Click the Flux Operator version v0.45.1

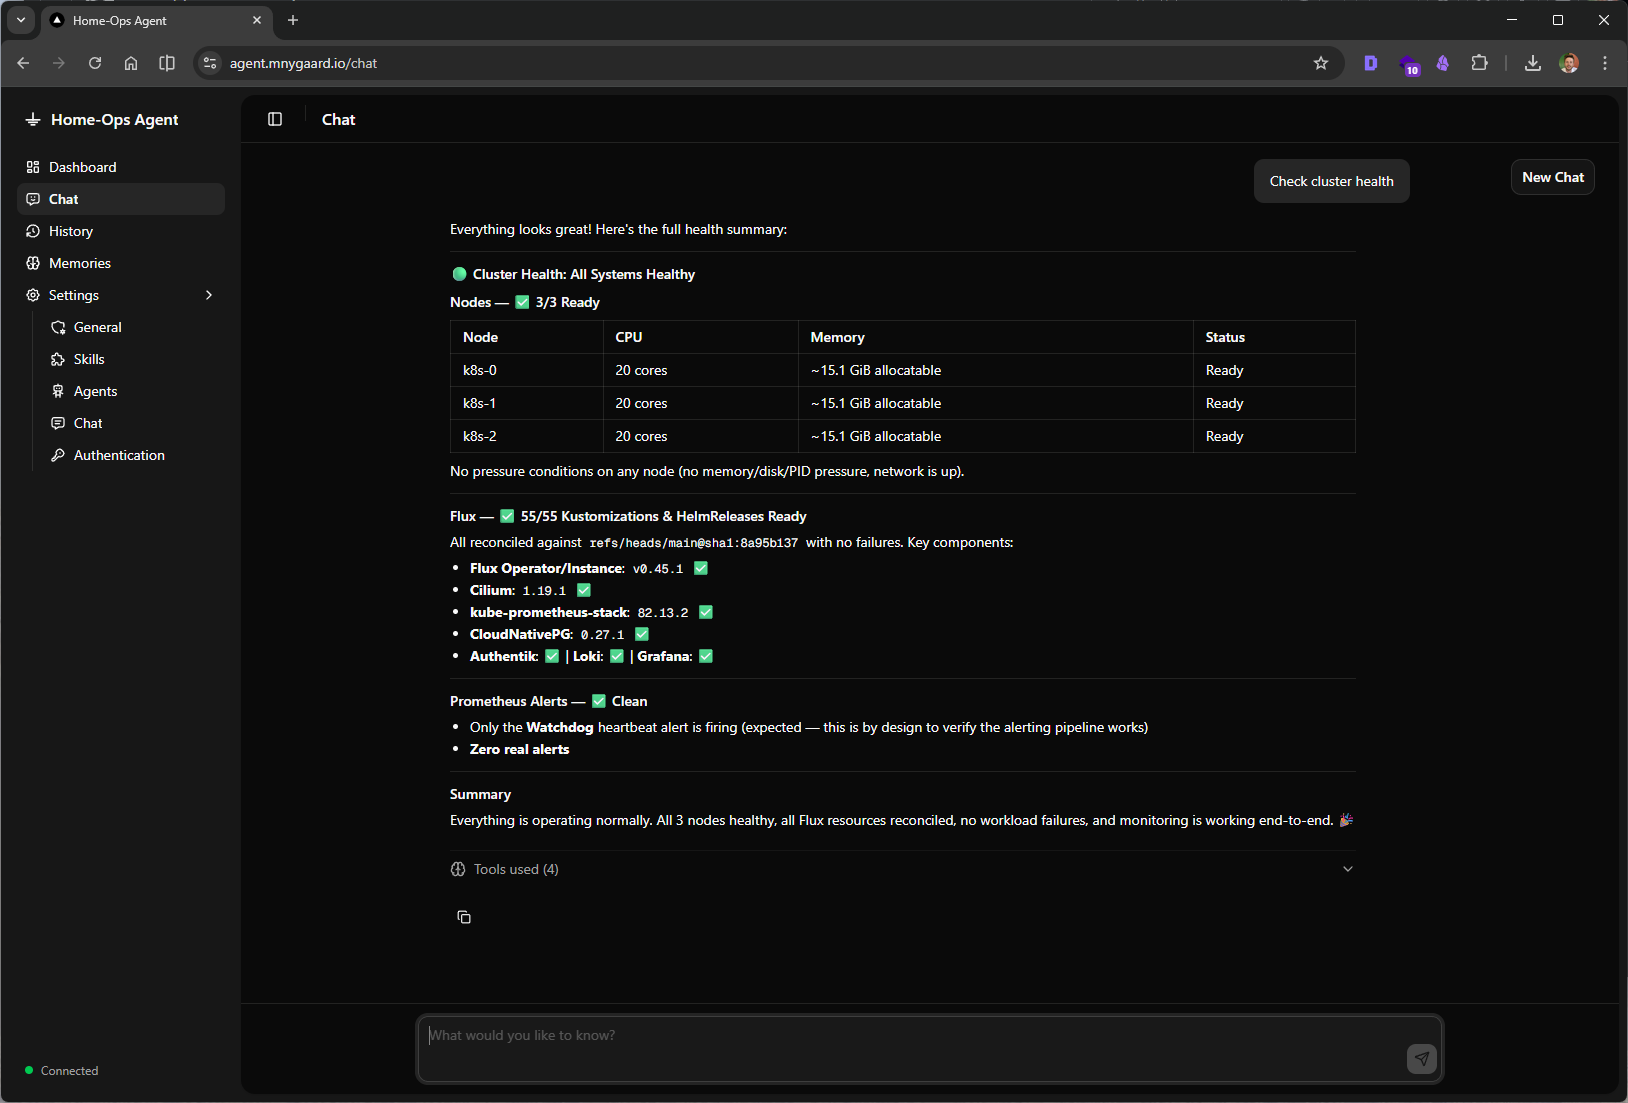pyautogui.click(x=658, y=569)
